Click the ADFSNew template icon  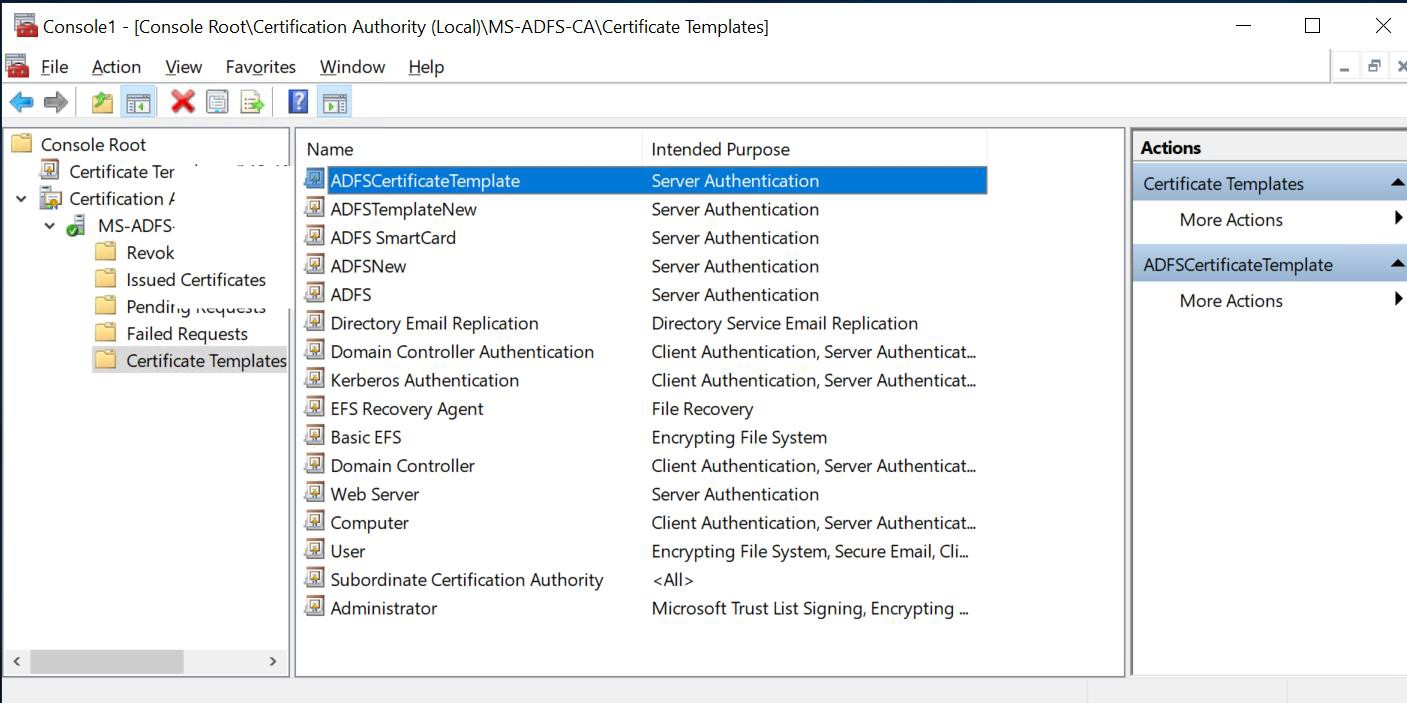315,266
